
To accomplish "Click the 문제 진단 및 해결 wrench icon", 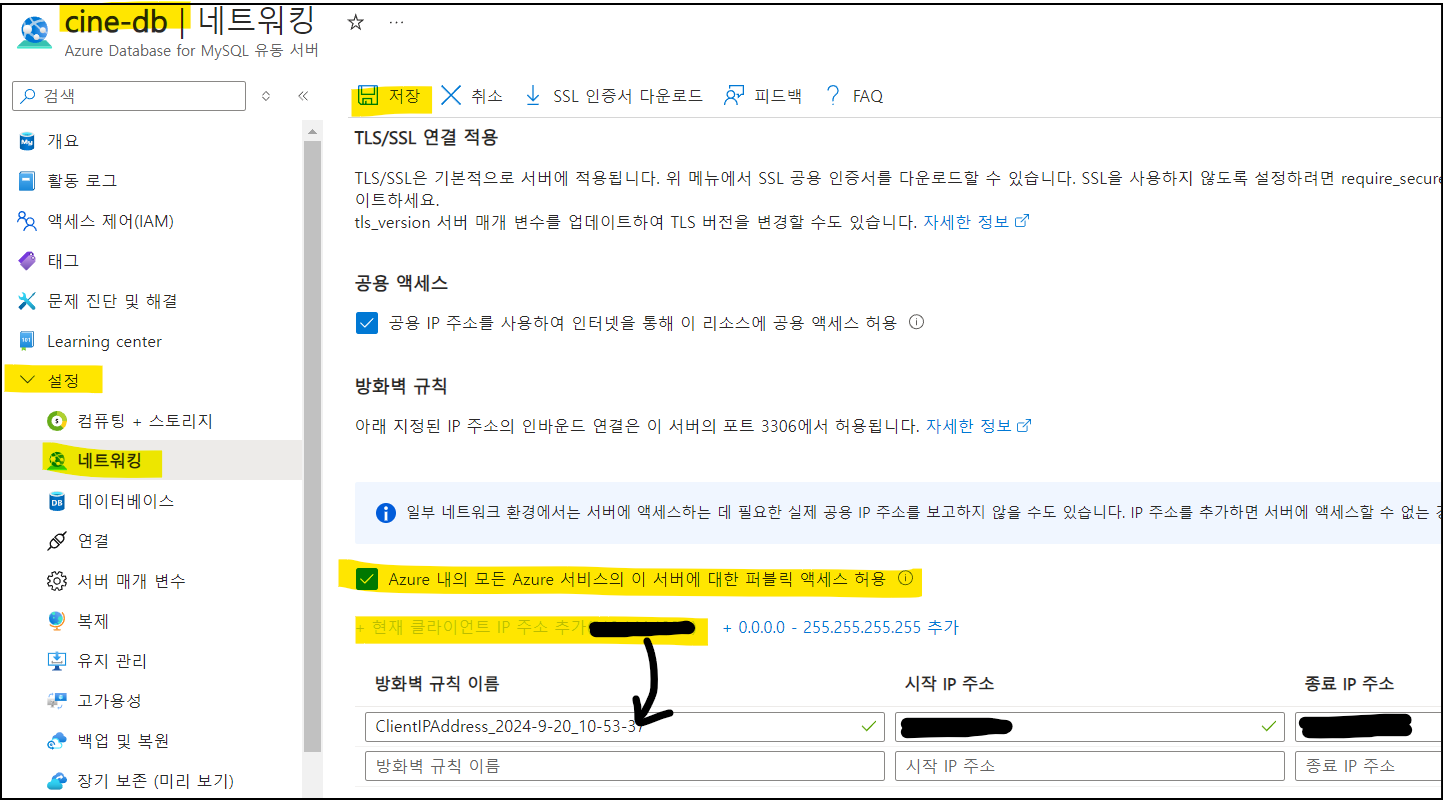I will 27,301.
